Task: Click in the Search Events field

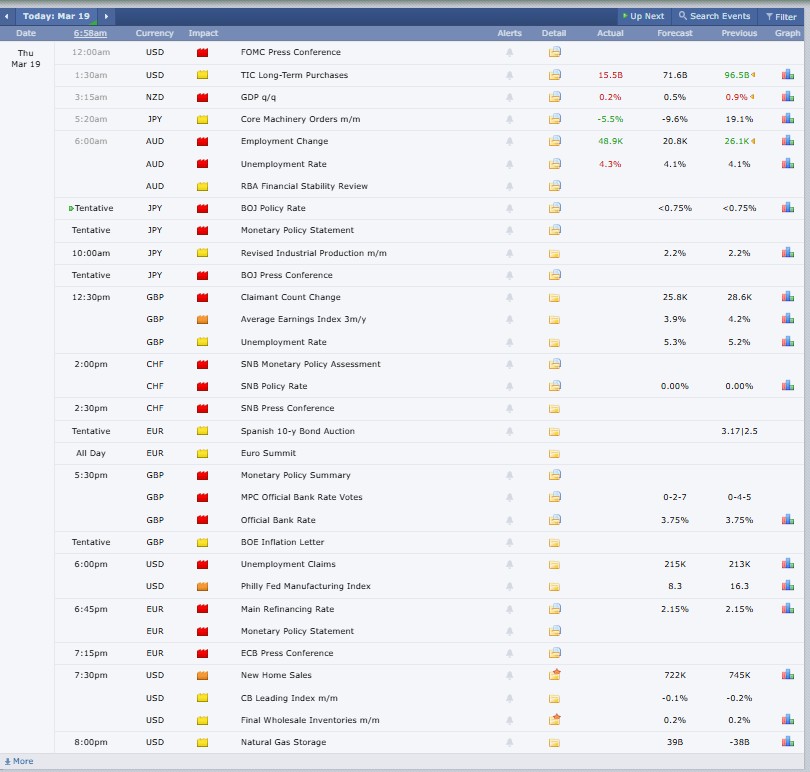Action: click(714, 16)
